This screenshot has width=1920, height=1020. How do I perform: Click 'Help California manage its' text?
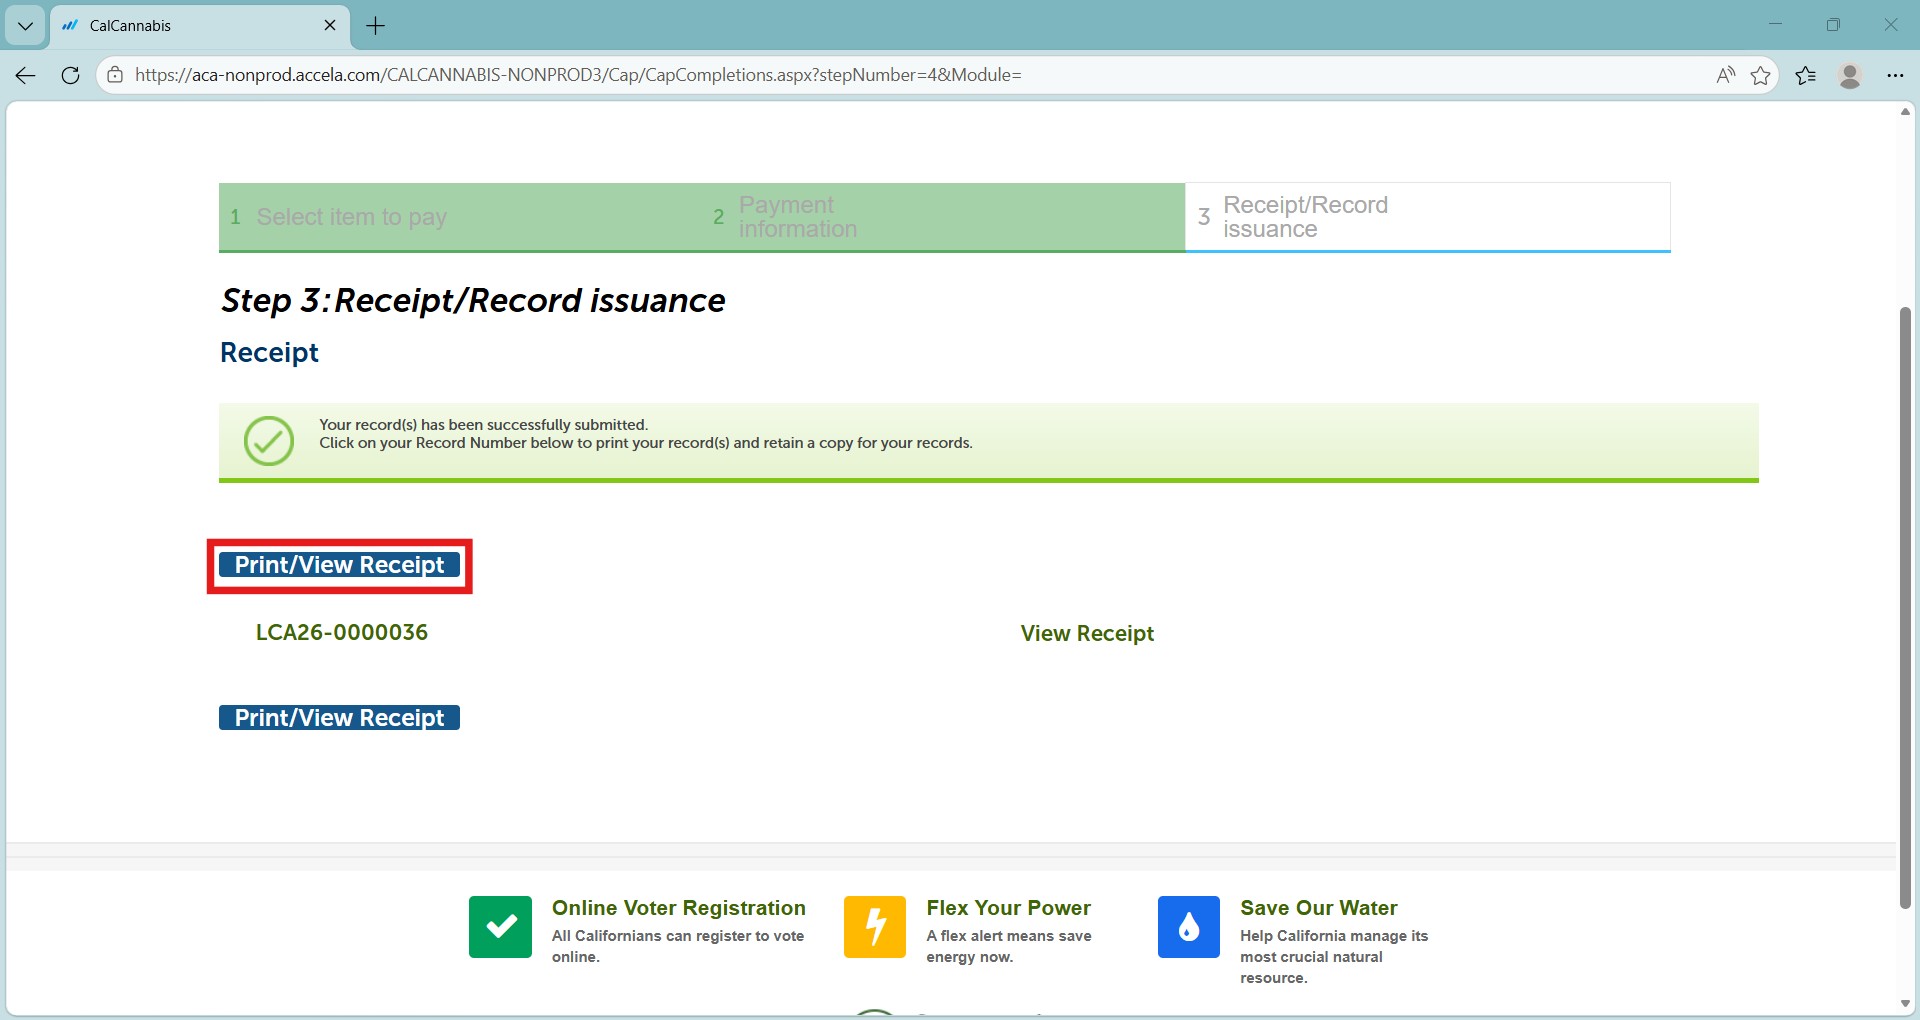1334,936
